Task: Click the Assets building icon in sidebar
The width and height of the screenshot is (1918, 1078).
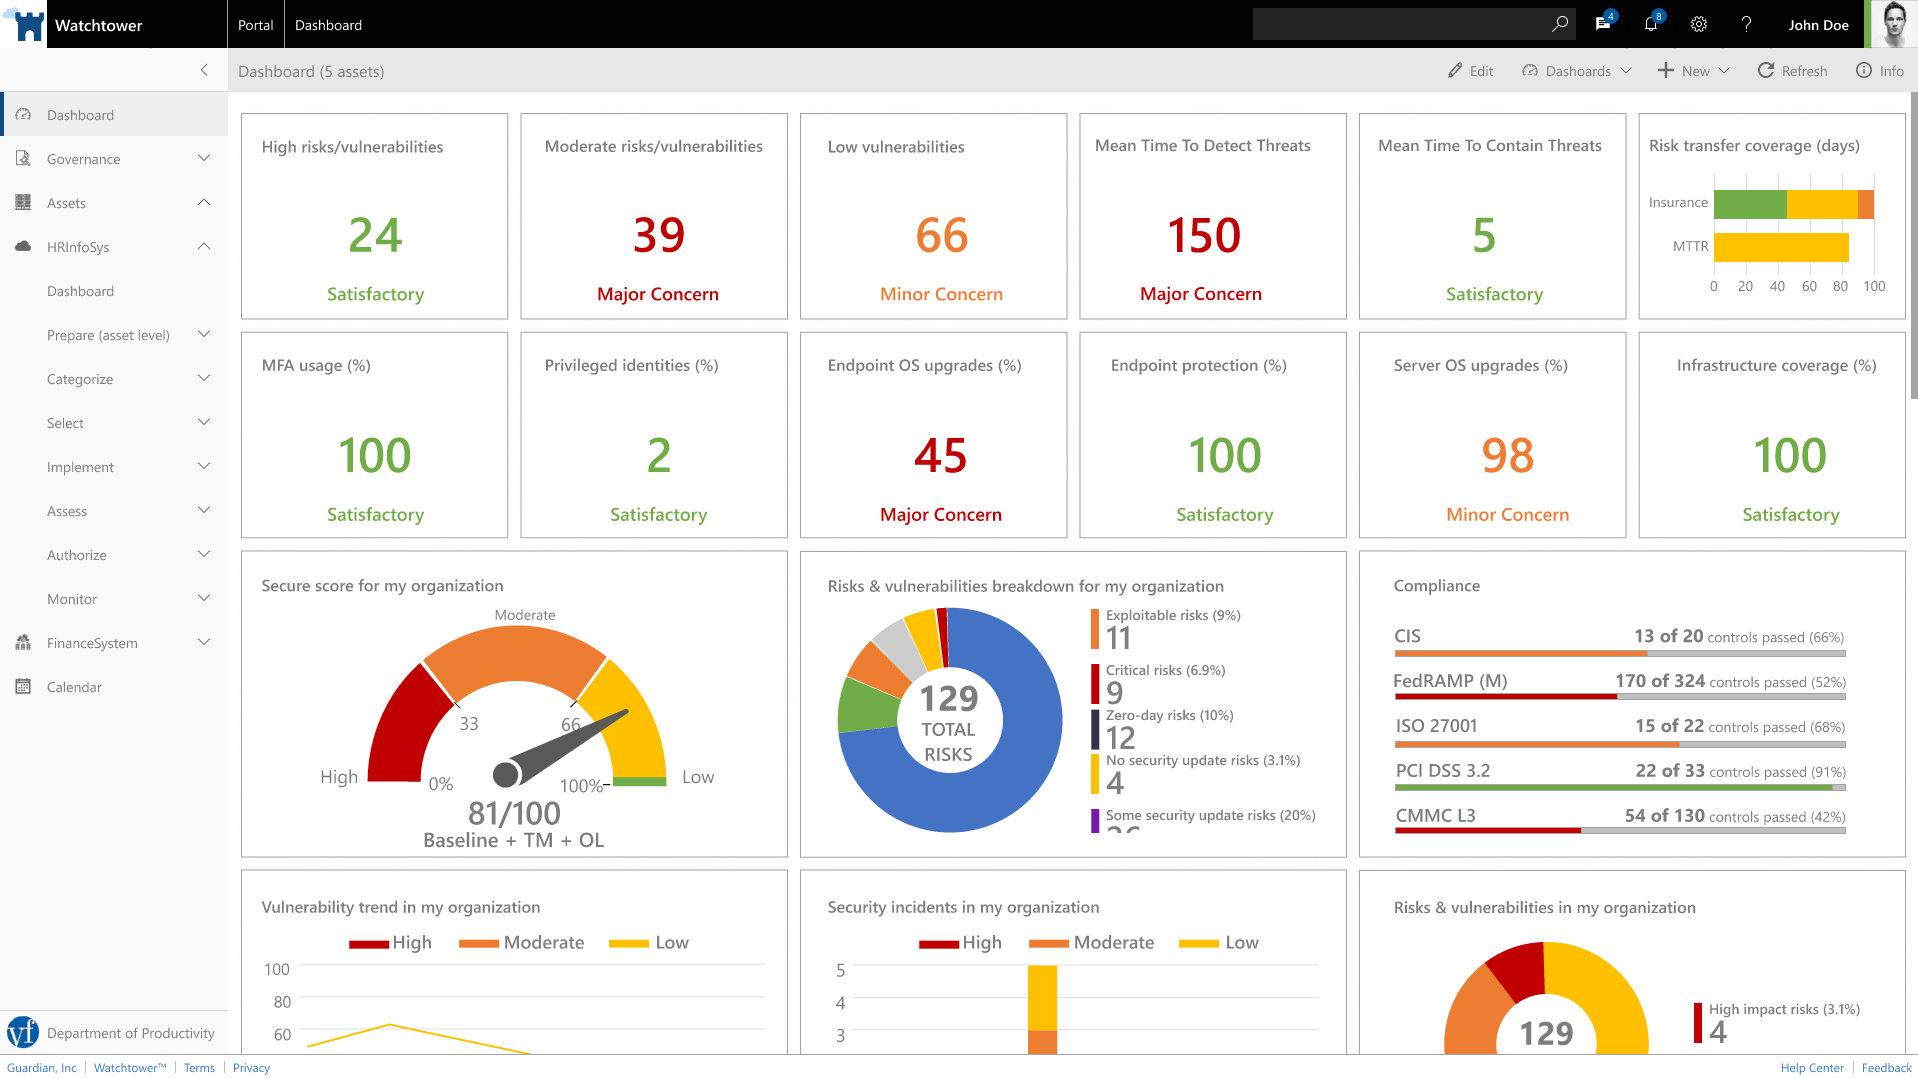Action: [23, 203]
